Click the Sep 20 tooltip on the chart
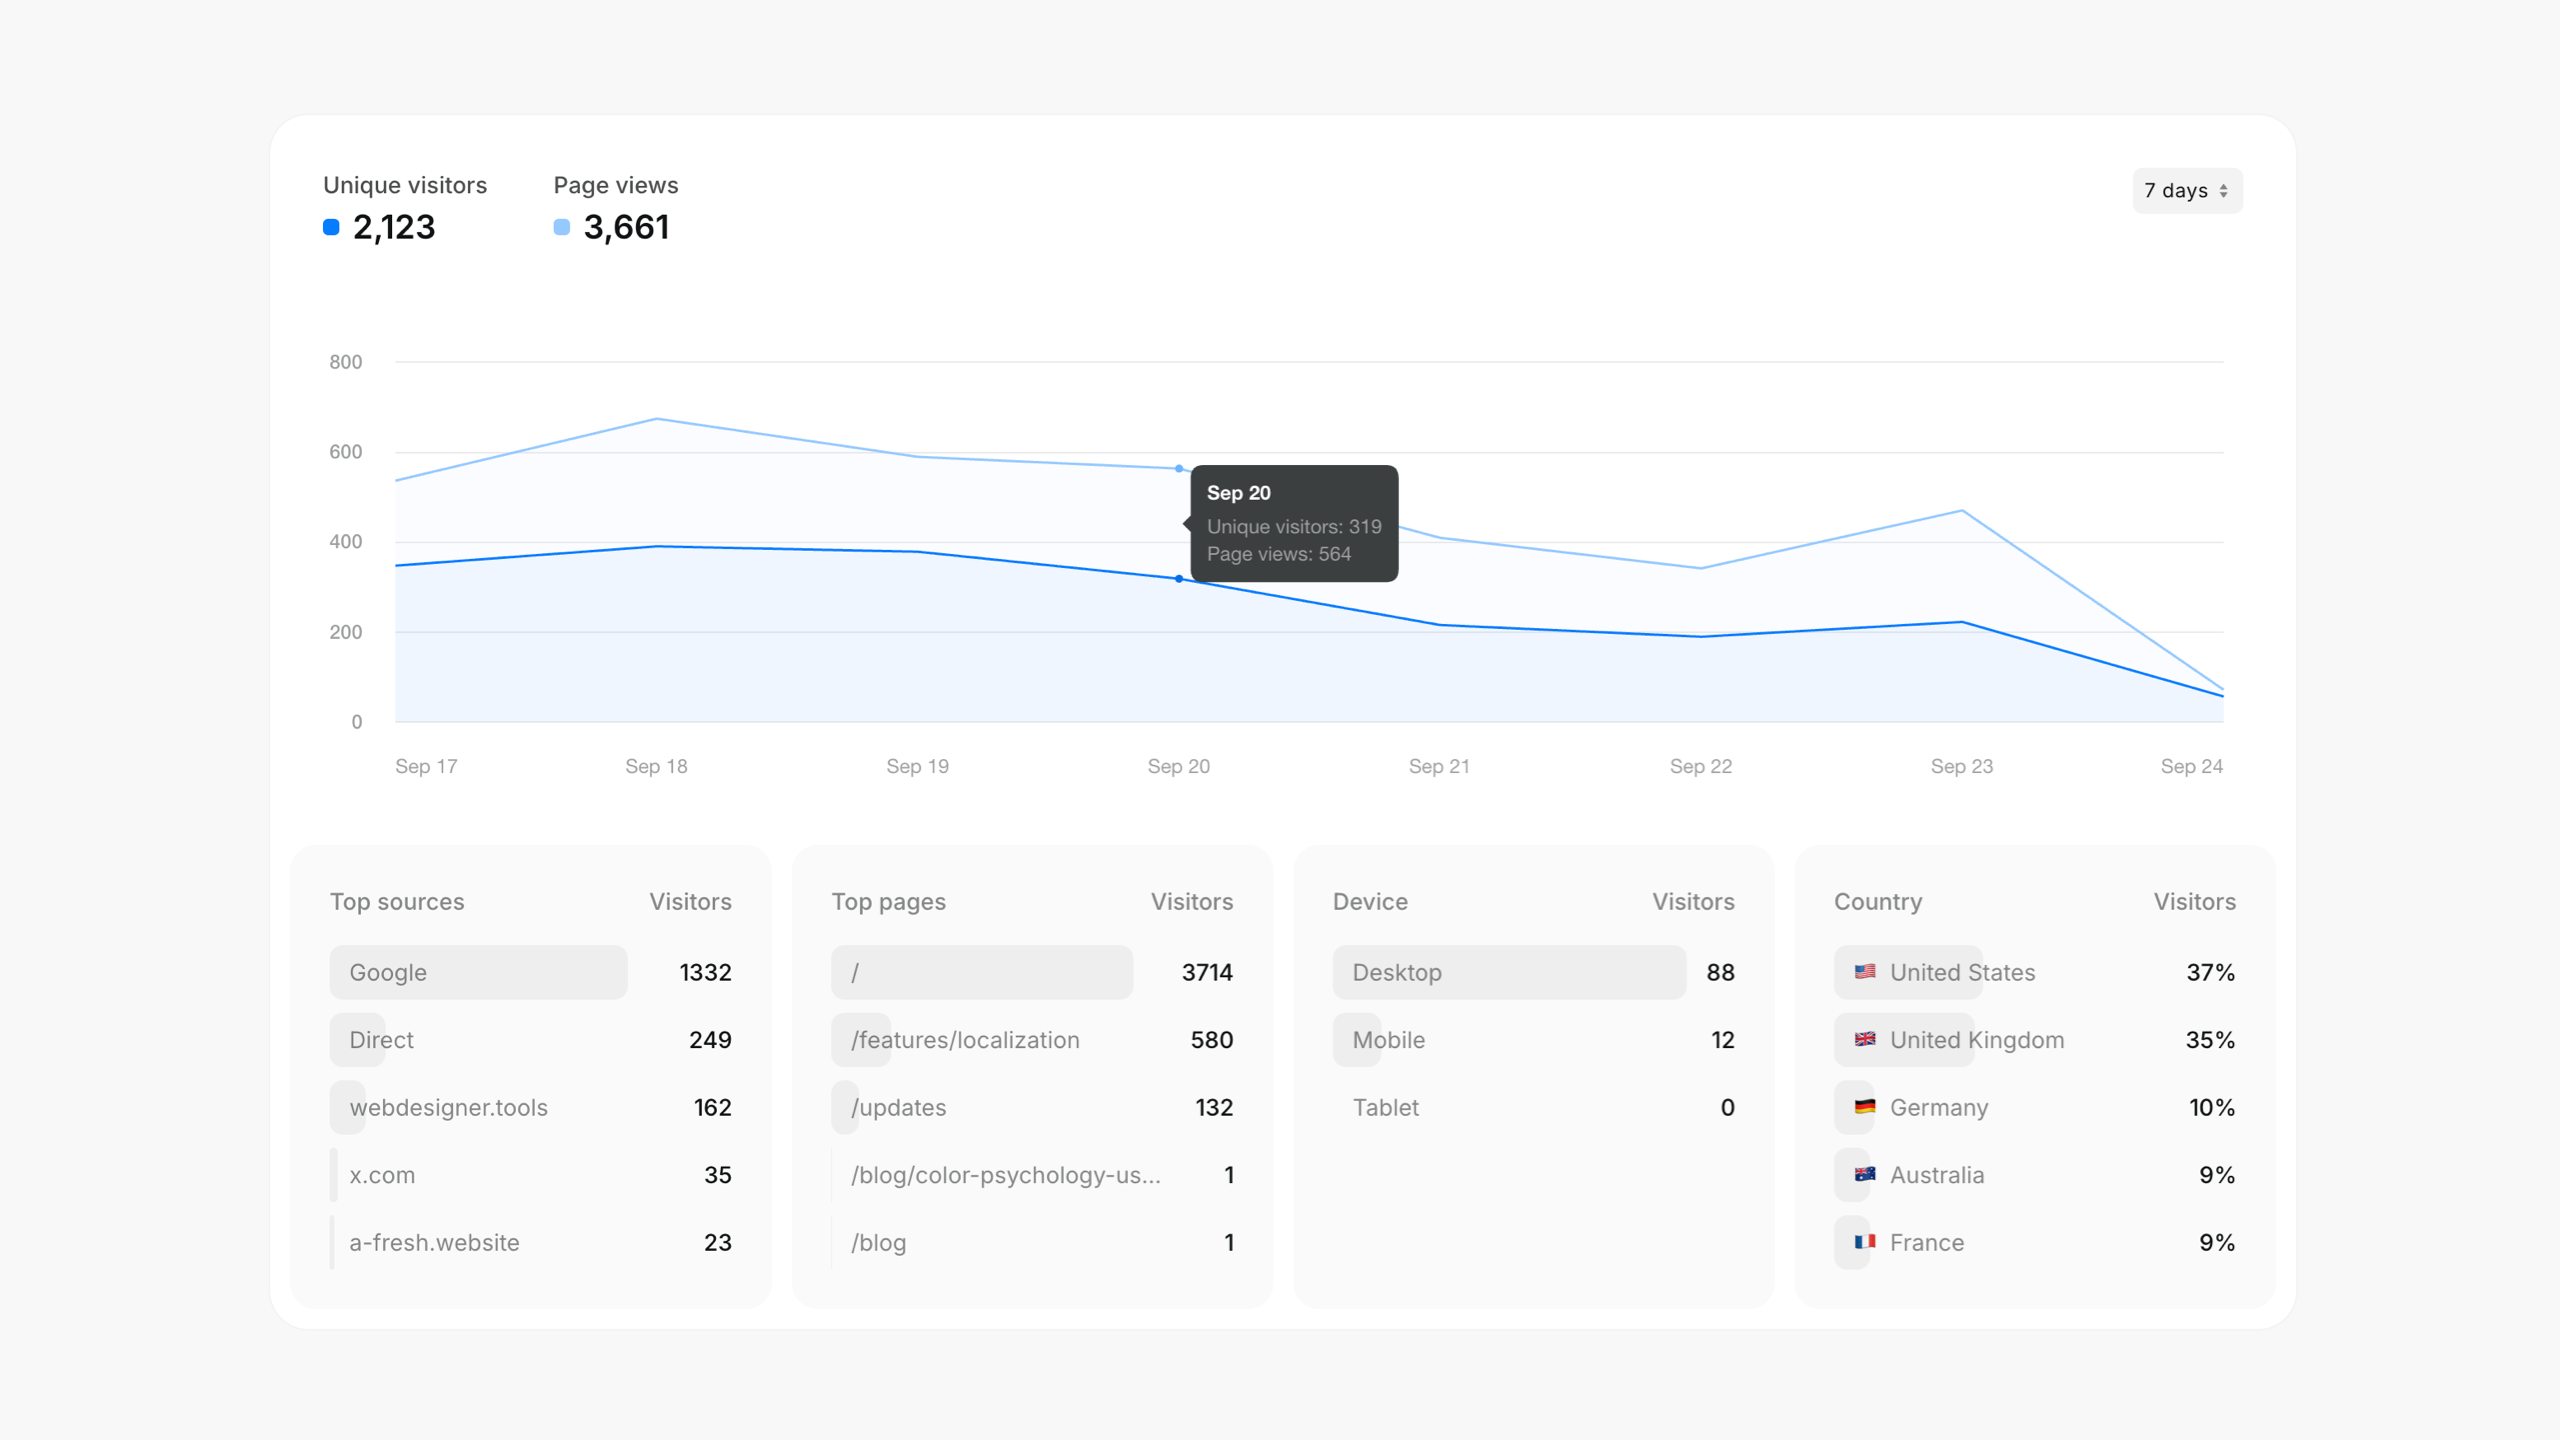This screenshot has width=2560, height=1440. coord(1293,523)
